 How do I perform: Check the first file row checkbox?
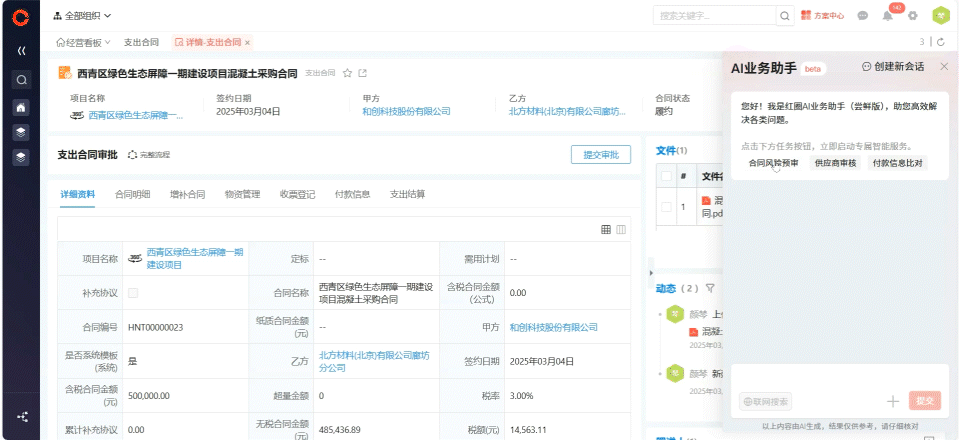click(665, 207)
